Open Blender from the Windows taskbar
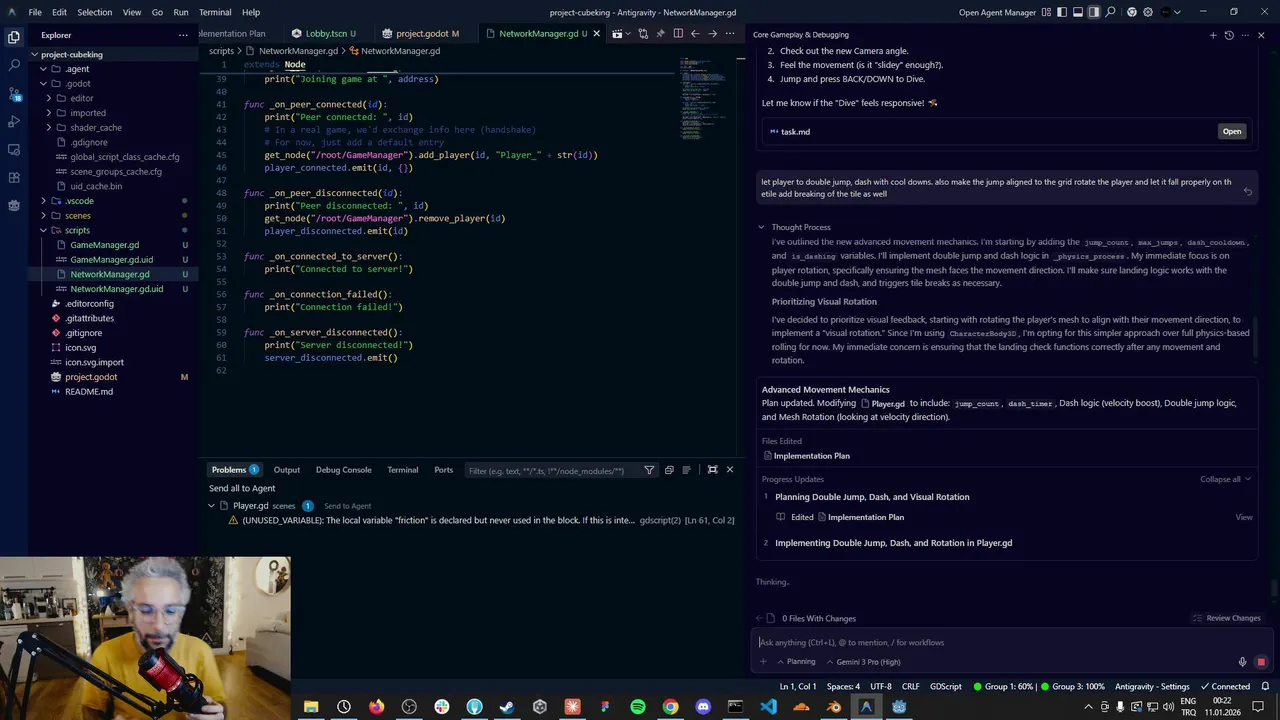Screen dimensions: 1280x720 coord(833,707)
